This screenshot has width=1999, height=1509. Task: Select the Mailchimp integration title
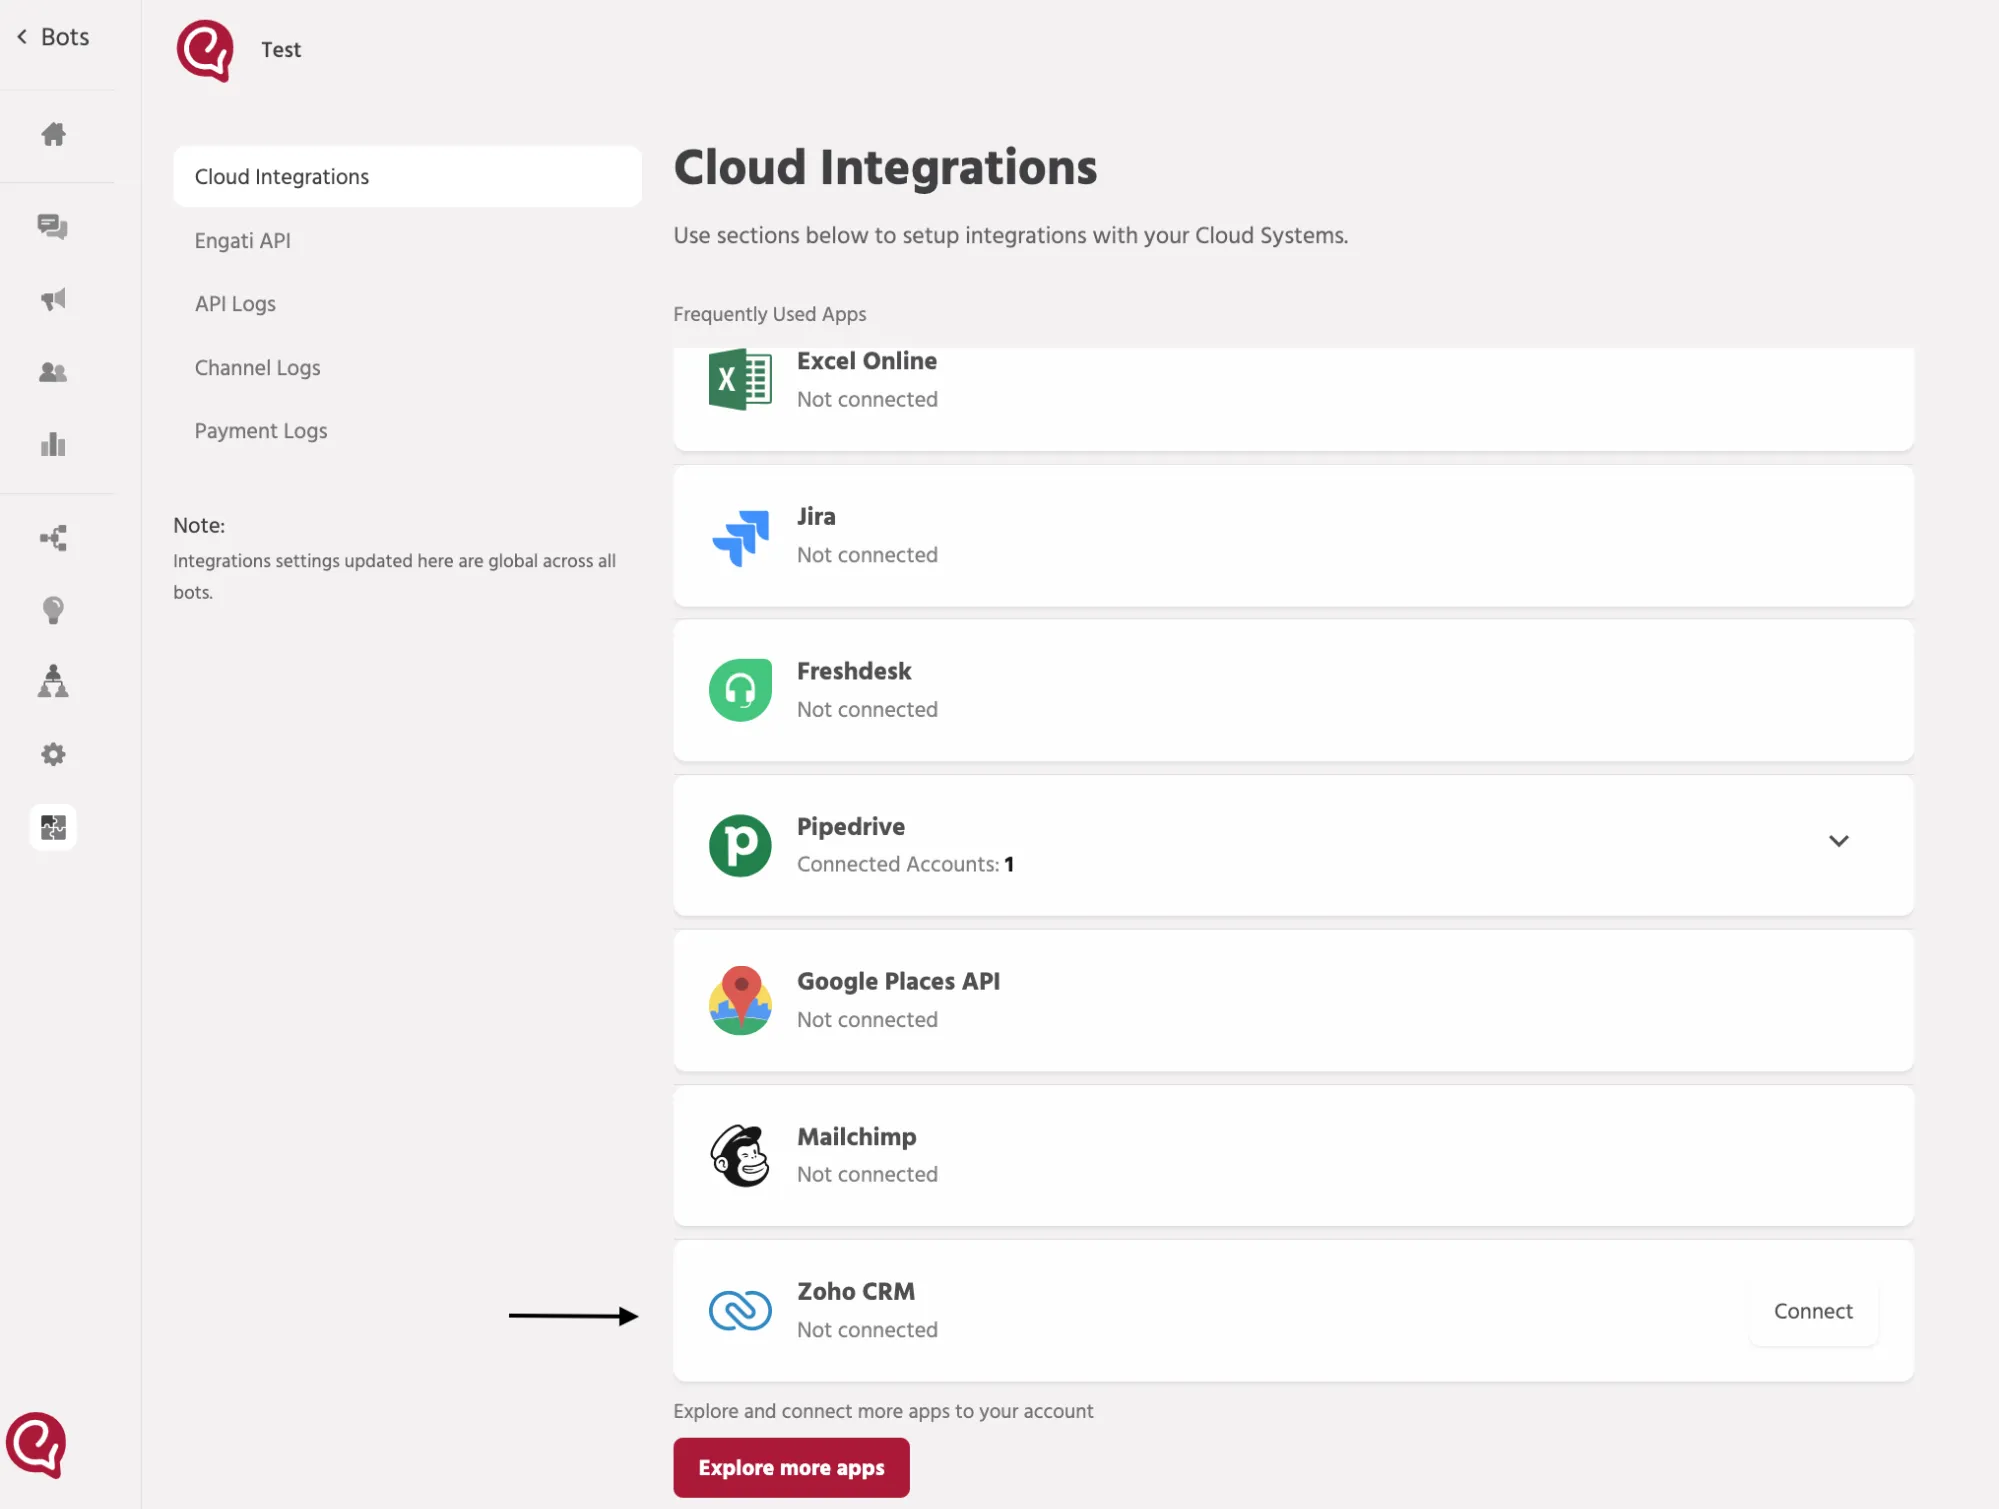coord(857,1136)
